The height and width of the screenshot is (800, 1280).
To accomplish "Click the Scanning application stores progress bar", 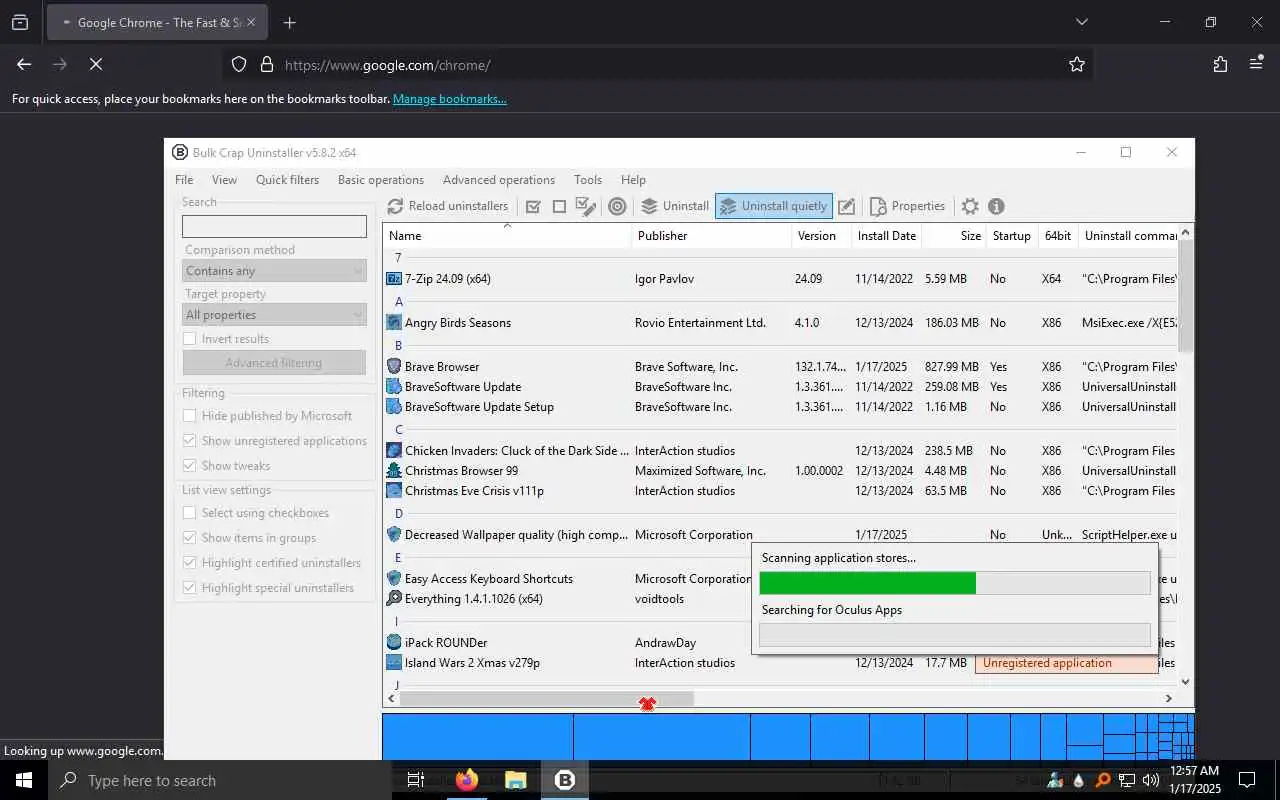I will coord(955,583).
